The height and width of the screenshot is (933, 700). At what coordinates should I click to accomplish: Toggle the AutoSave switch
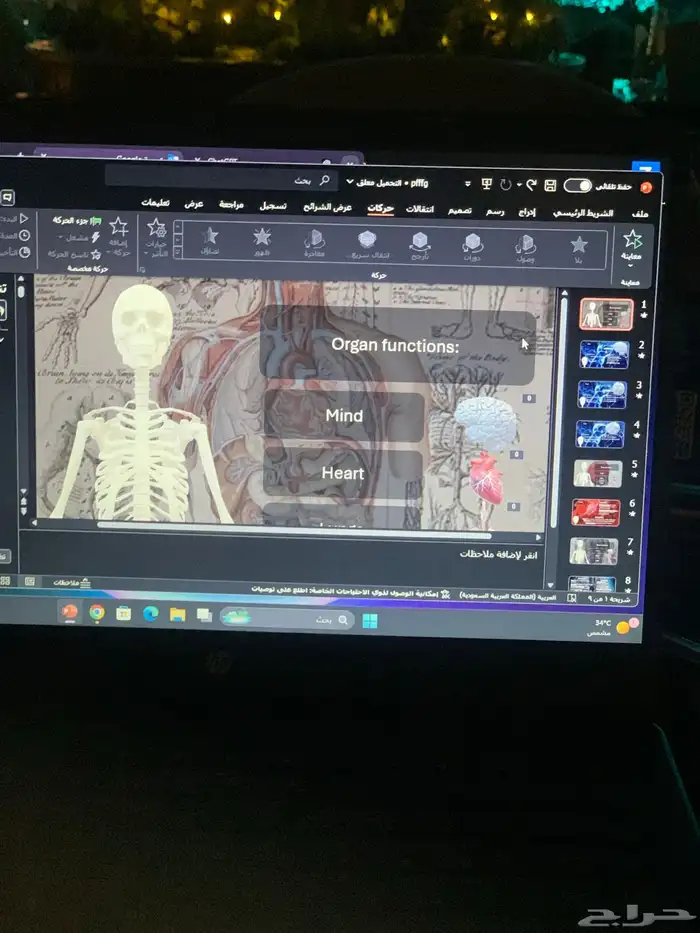tap(578, 186)
